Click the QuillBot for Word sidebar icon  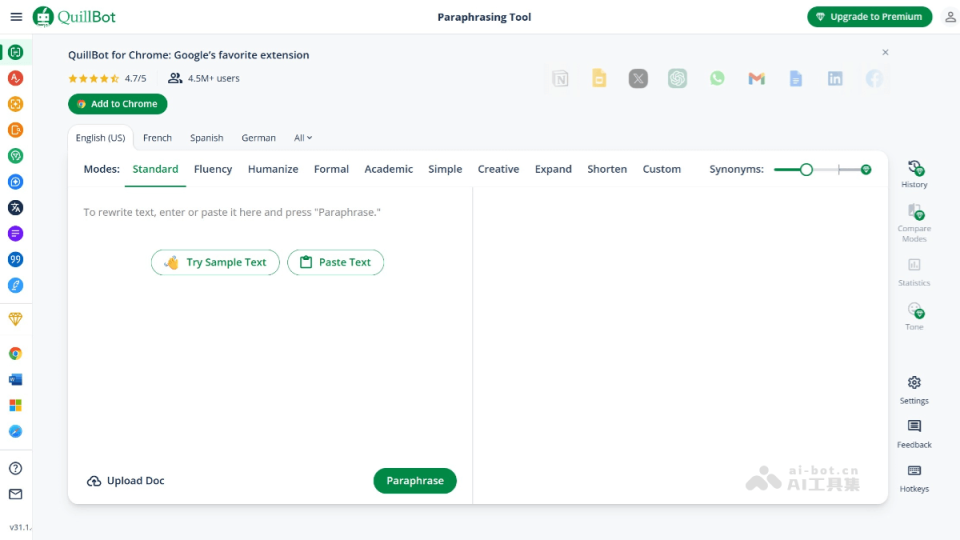click(x=15, y=380)
